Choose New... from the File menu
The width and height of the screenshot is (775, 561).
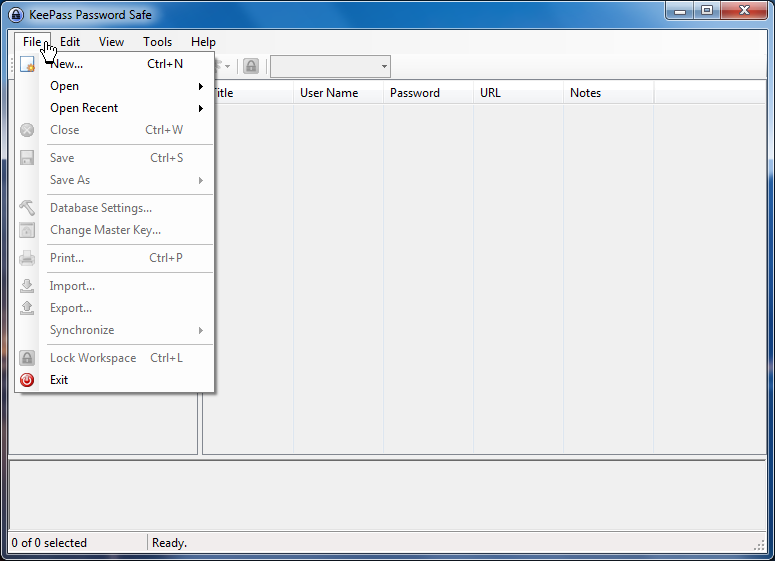115,64
